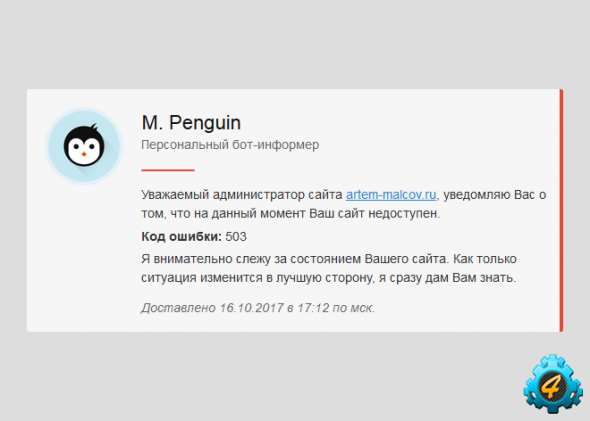Click the Я внимательно слежу paragraph
The image size is (590, 421).
click(329, 268)
